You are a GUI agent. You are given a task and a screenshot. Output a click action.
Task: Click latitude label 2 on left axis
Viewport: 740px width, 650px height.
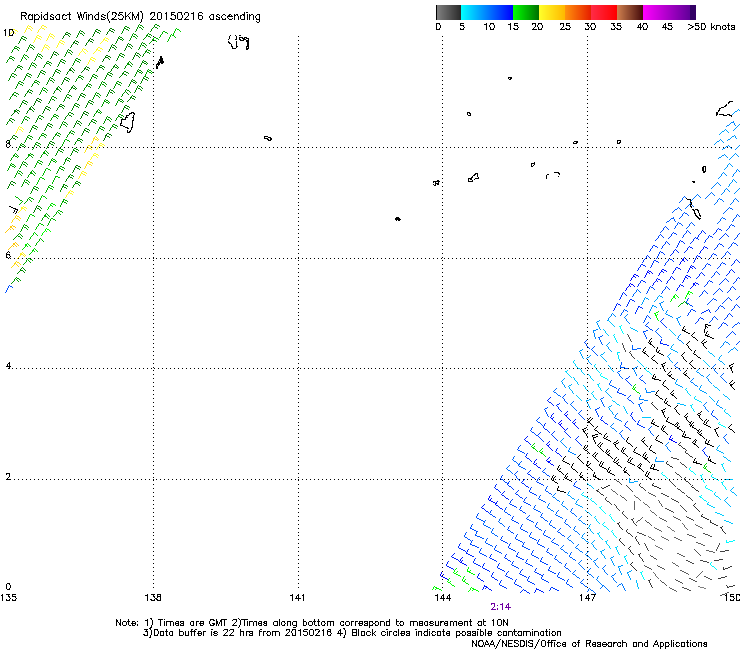[8, 476]
